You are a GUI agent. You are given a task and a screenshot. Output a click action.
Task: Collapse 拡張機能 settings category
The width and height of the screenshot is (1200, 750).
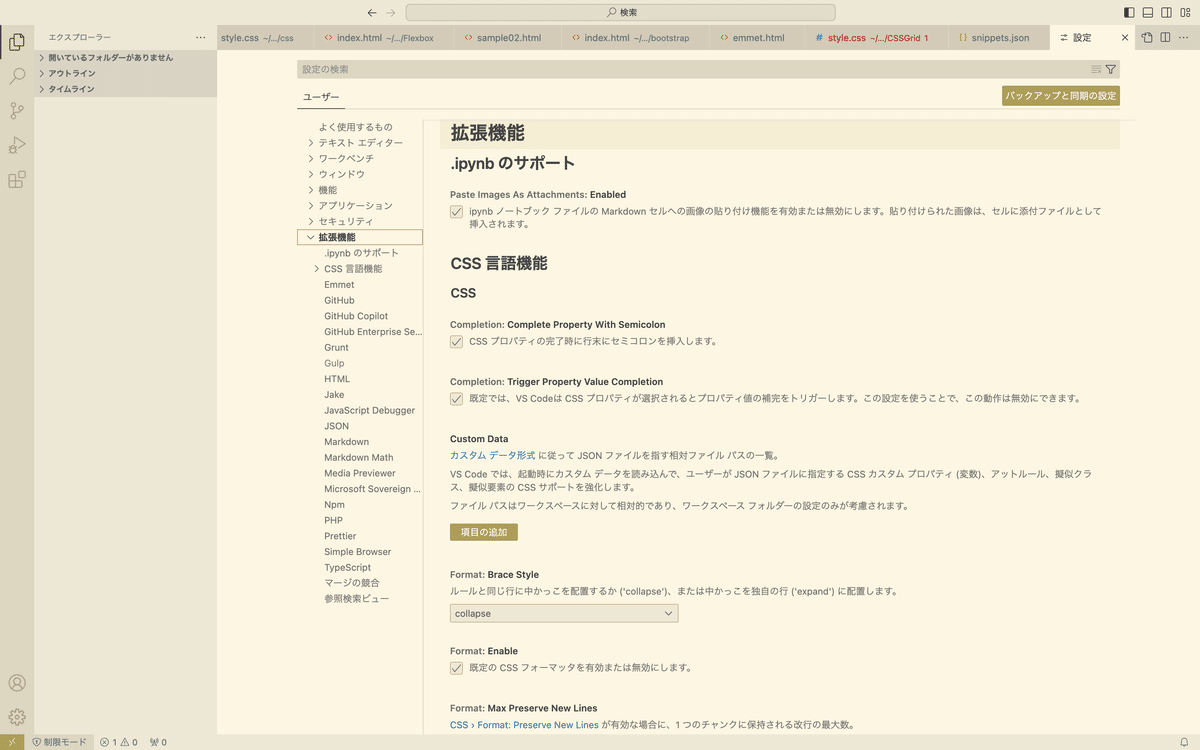312,237
